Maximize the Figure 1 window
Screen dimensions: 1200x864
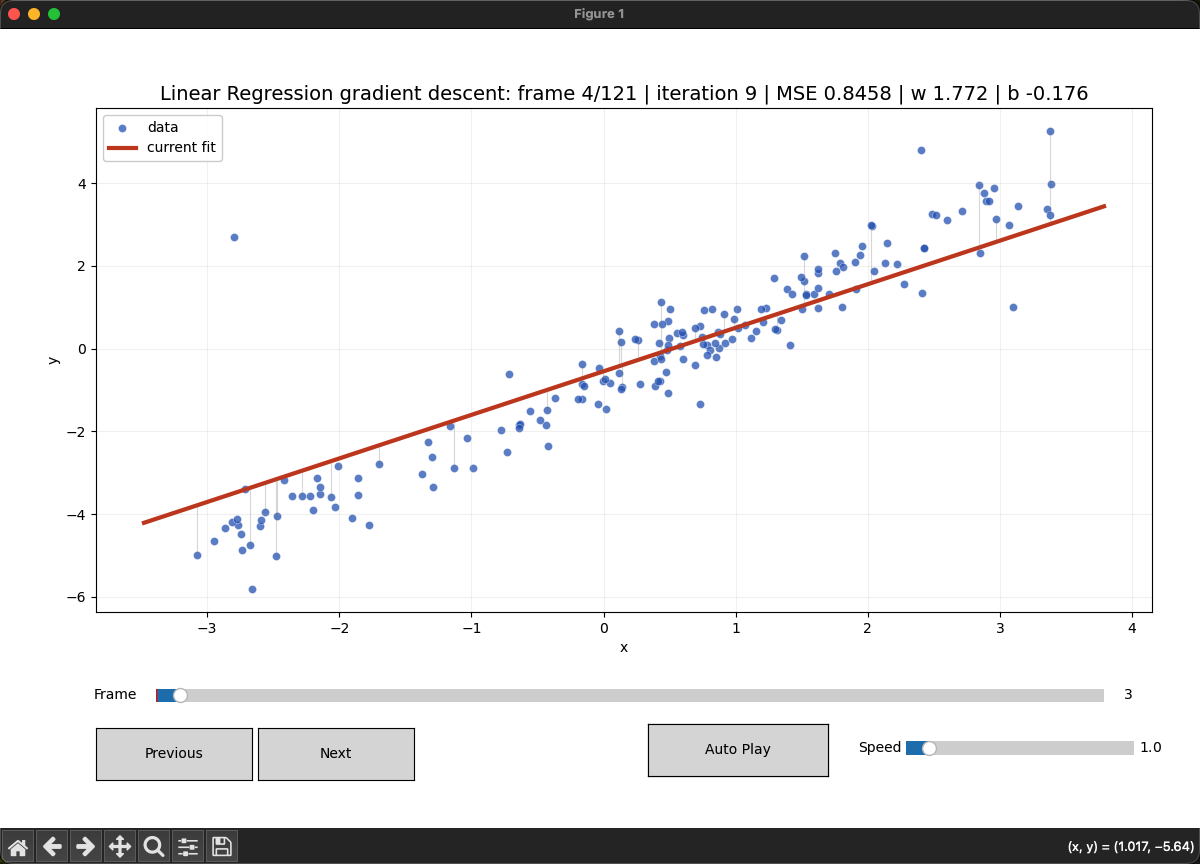pos(54,14)
